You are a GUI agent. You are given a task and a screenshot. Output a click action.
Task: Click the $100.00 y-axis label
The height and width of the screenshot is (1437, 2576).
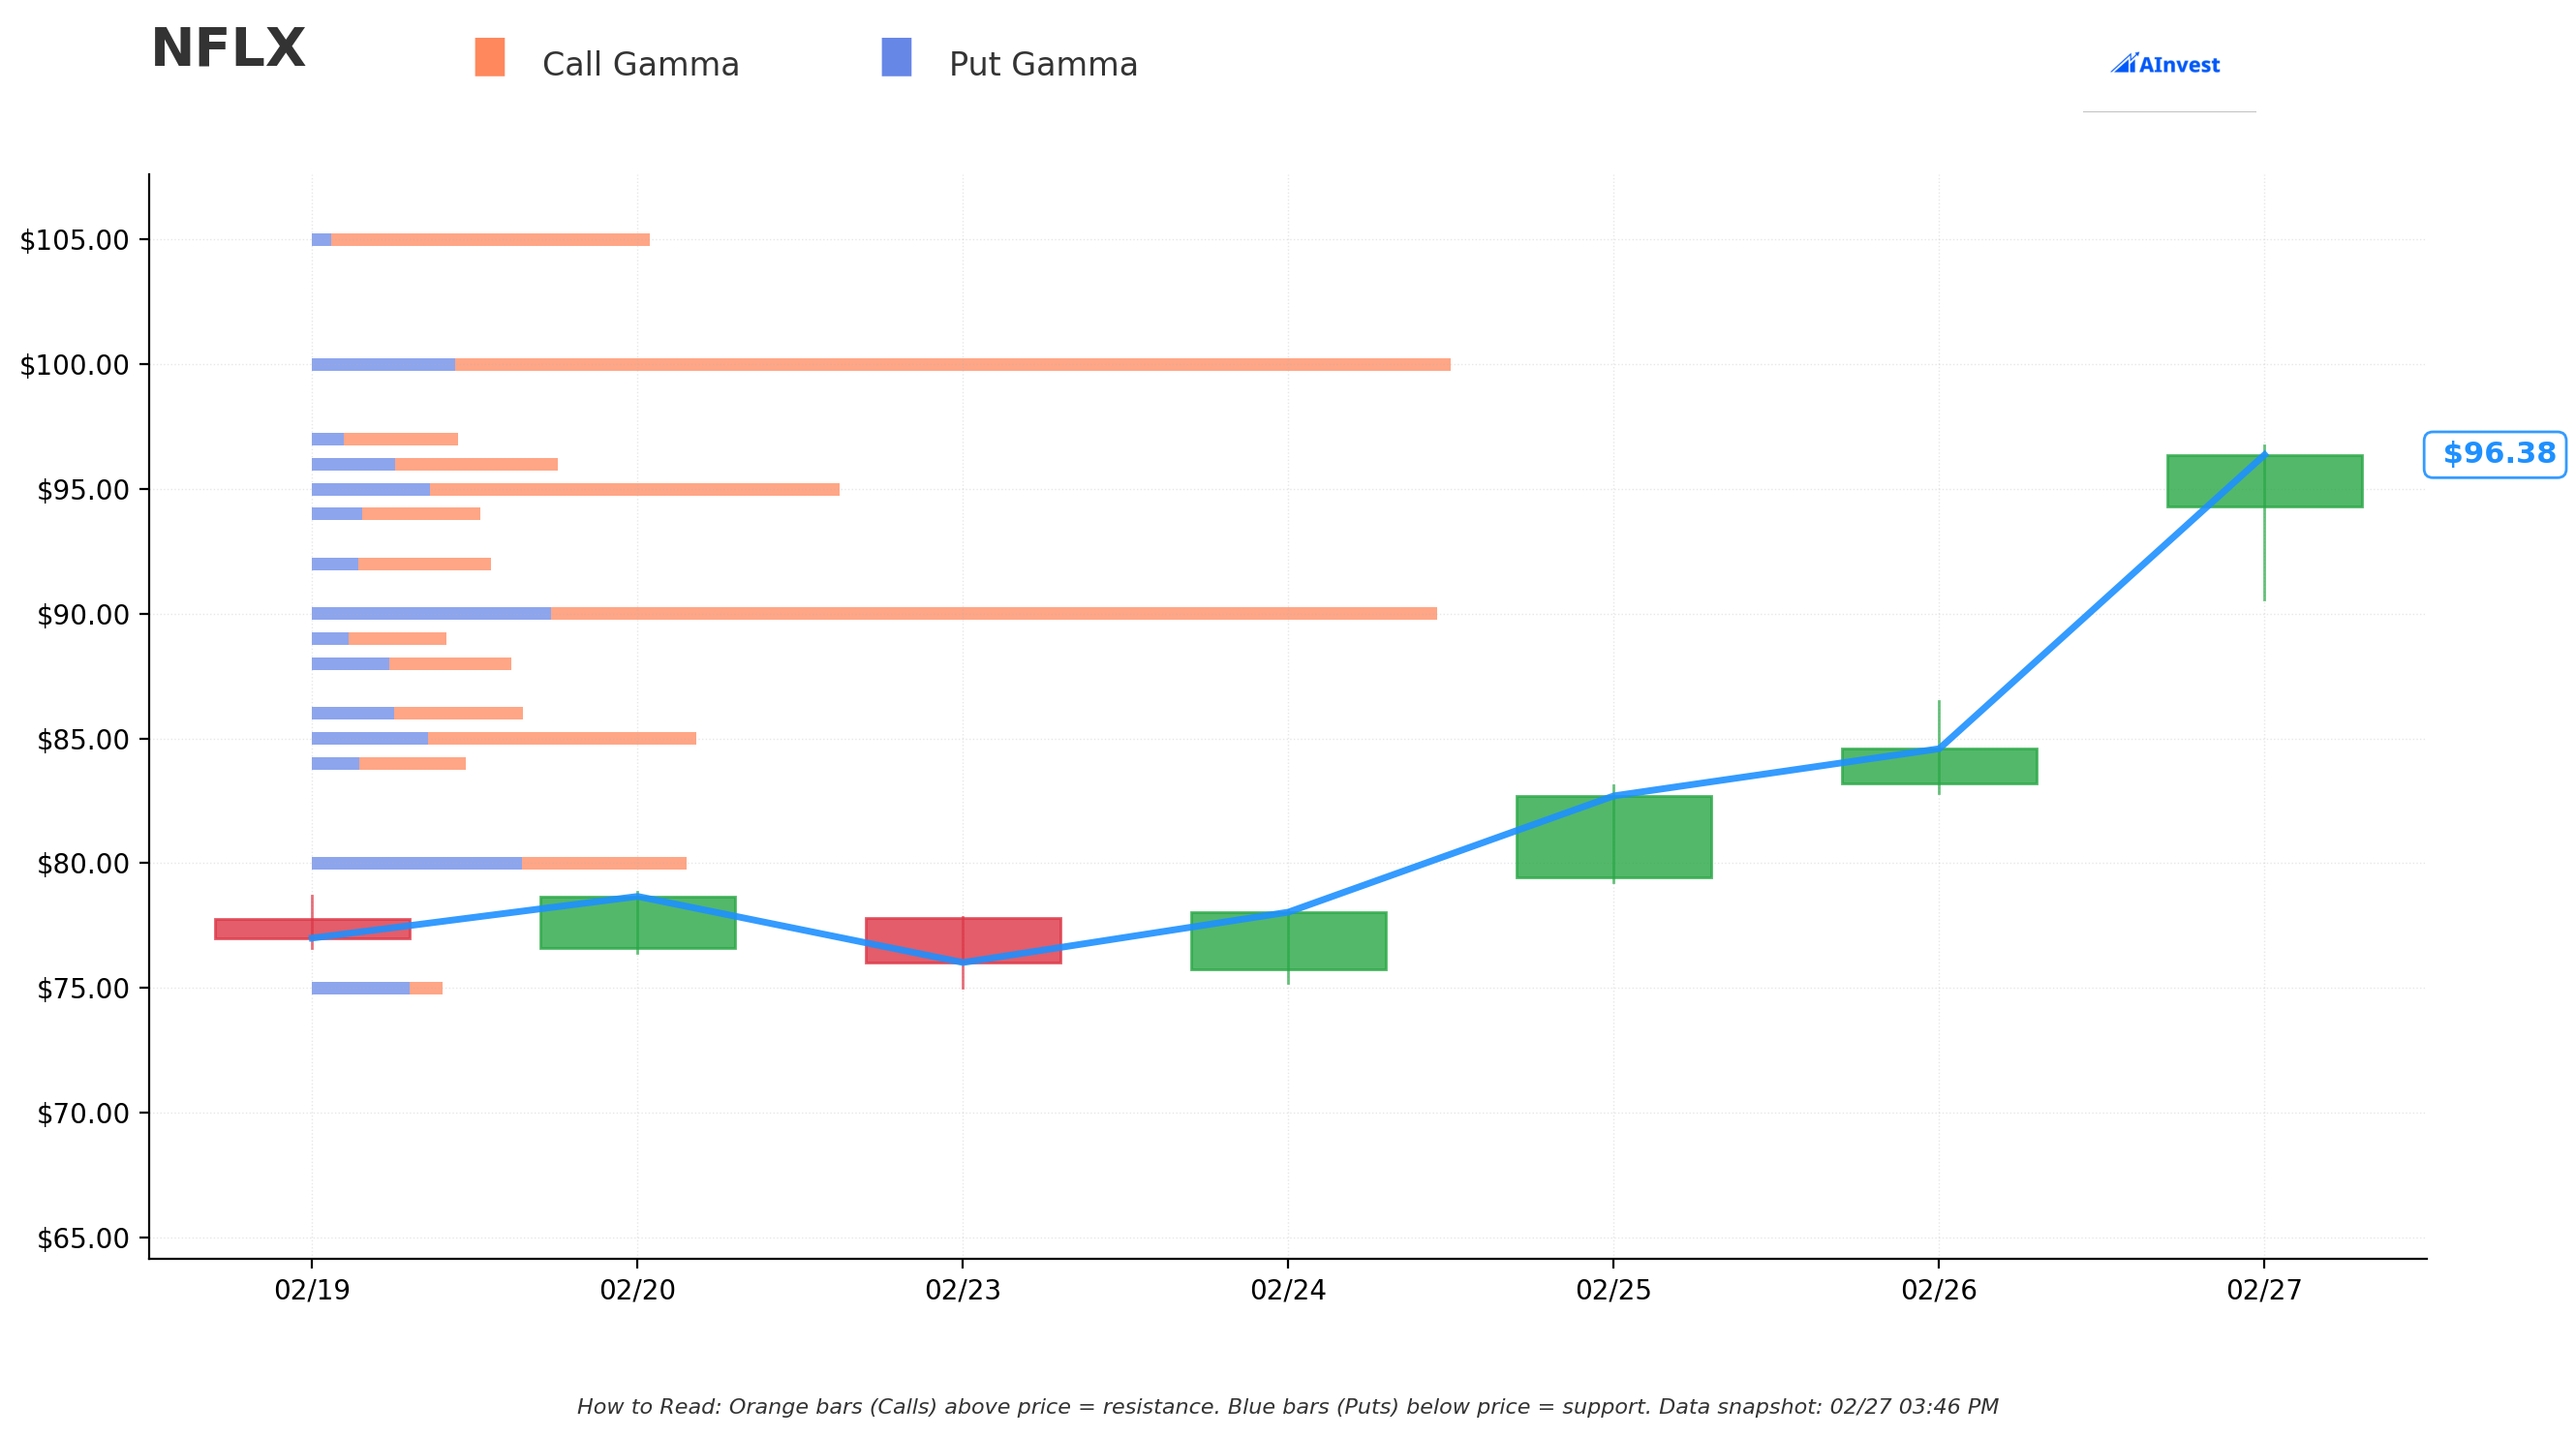[x=75, y=365]
